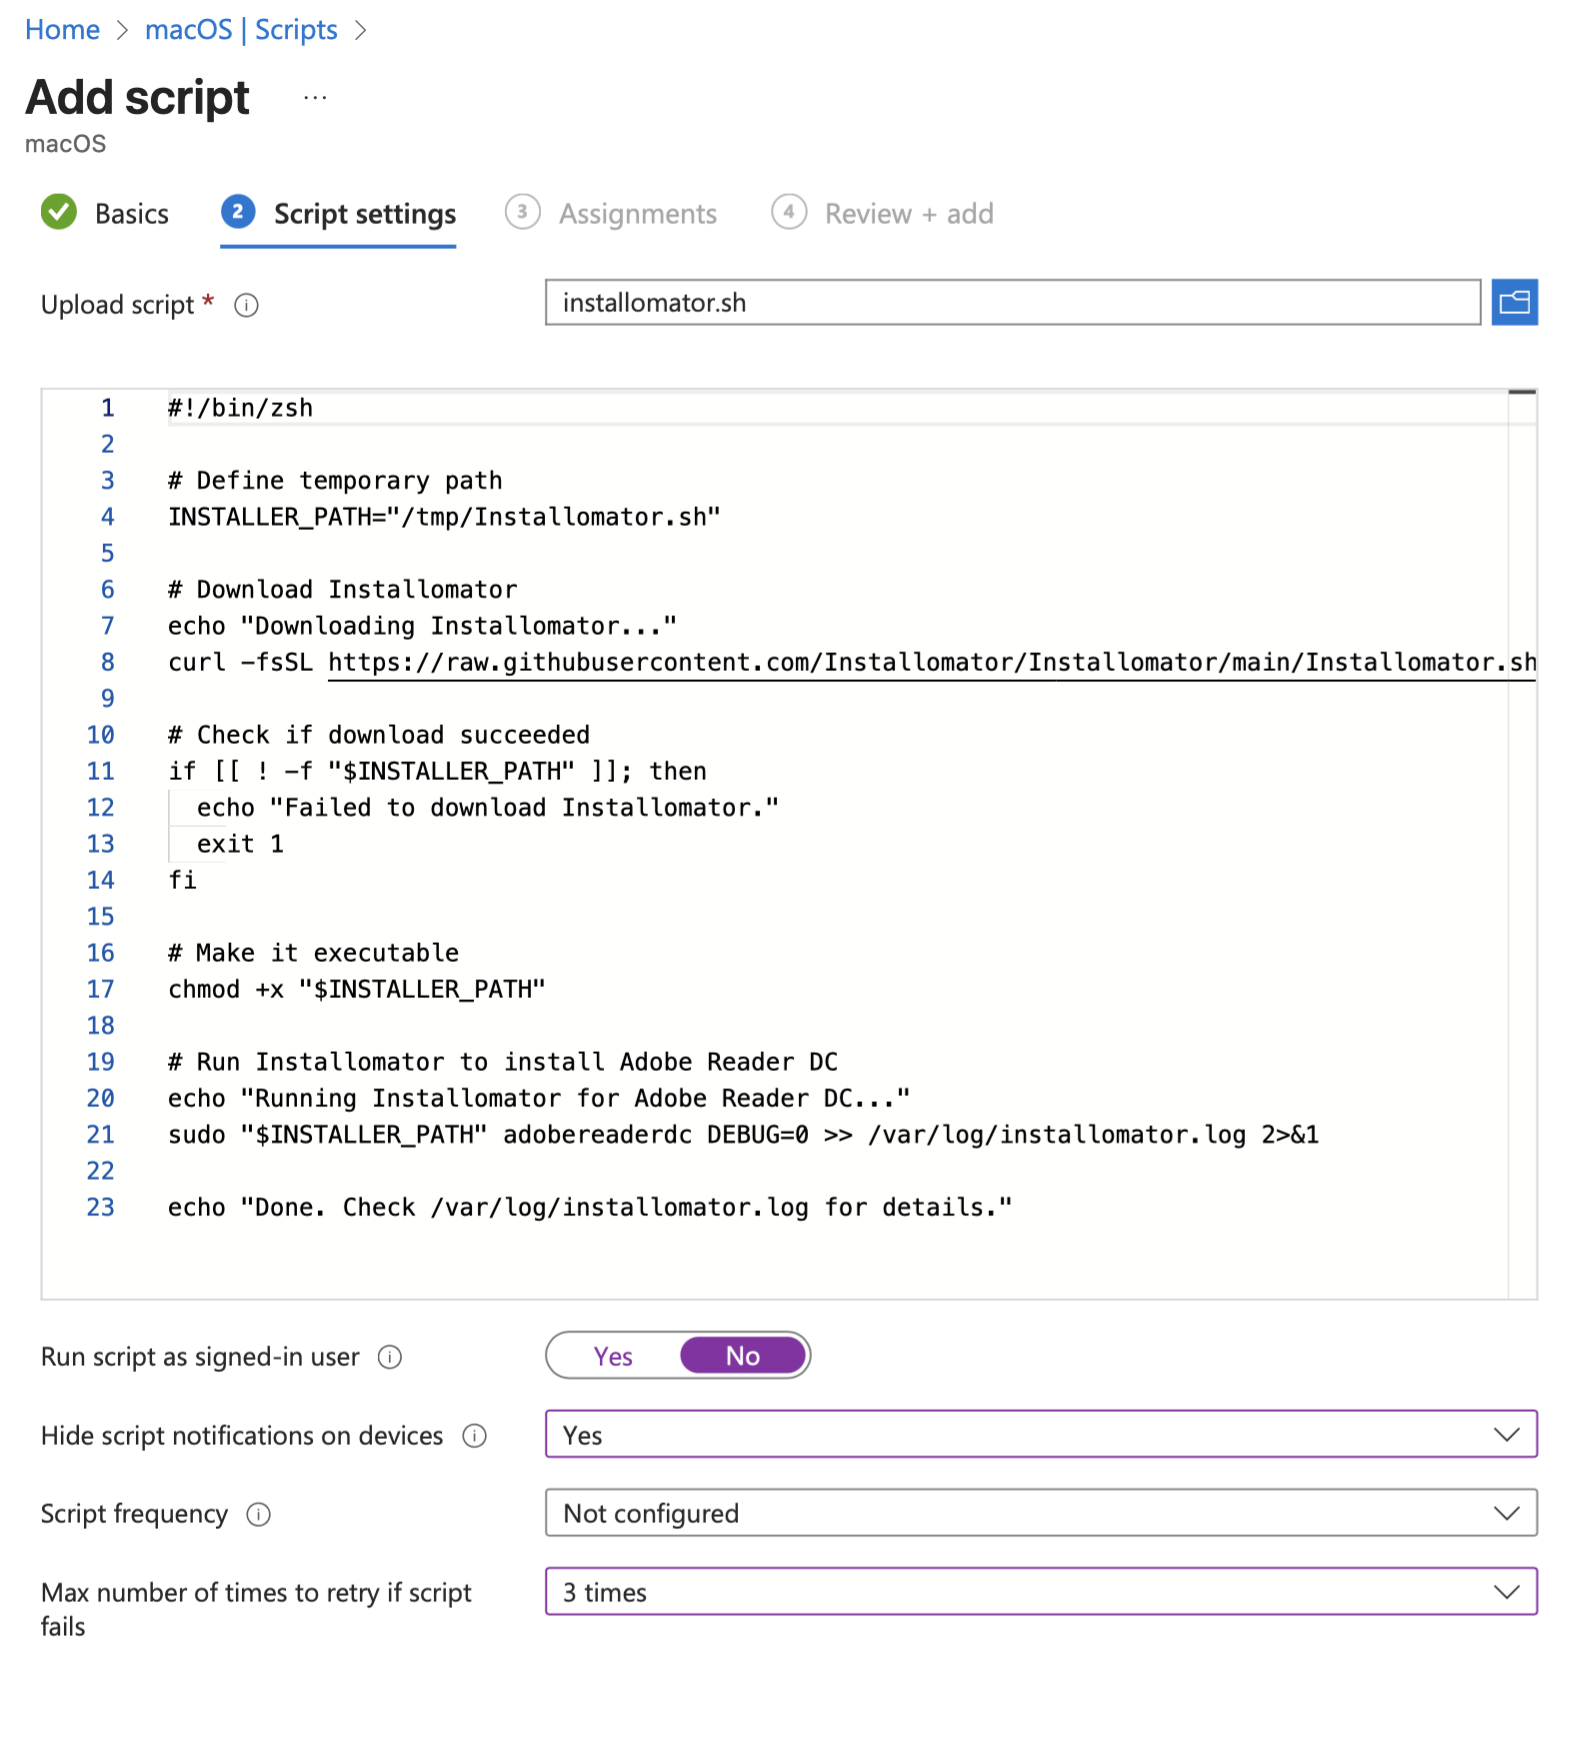Go to the Home breadcrumb link
1586x1738 pixels.
[62, 30]
